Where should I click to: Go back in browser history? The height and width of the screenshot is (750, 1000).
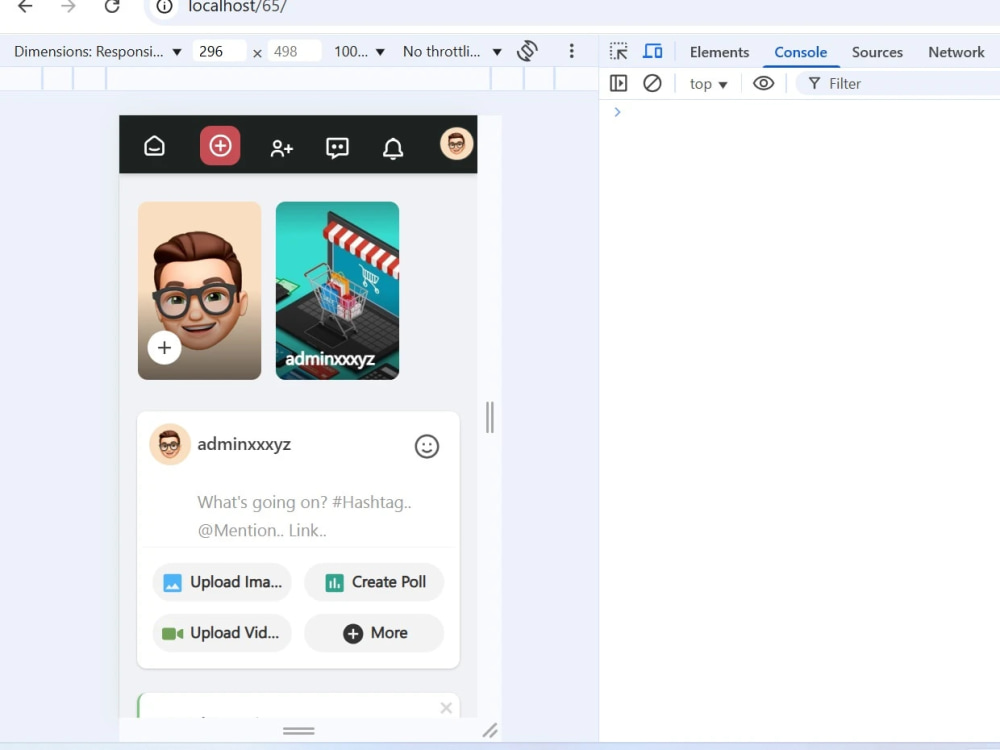pyautogui.click(x=25, y=6)
